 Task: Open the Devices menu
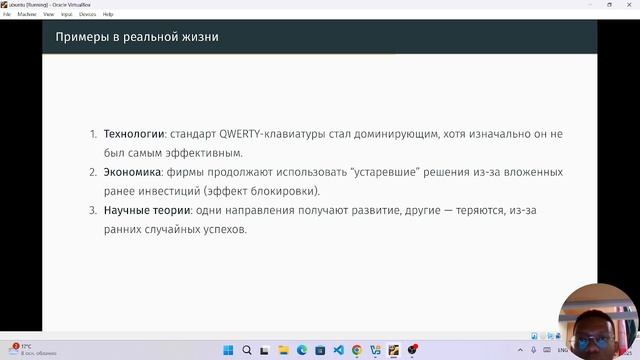tap(87, 14)
